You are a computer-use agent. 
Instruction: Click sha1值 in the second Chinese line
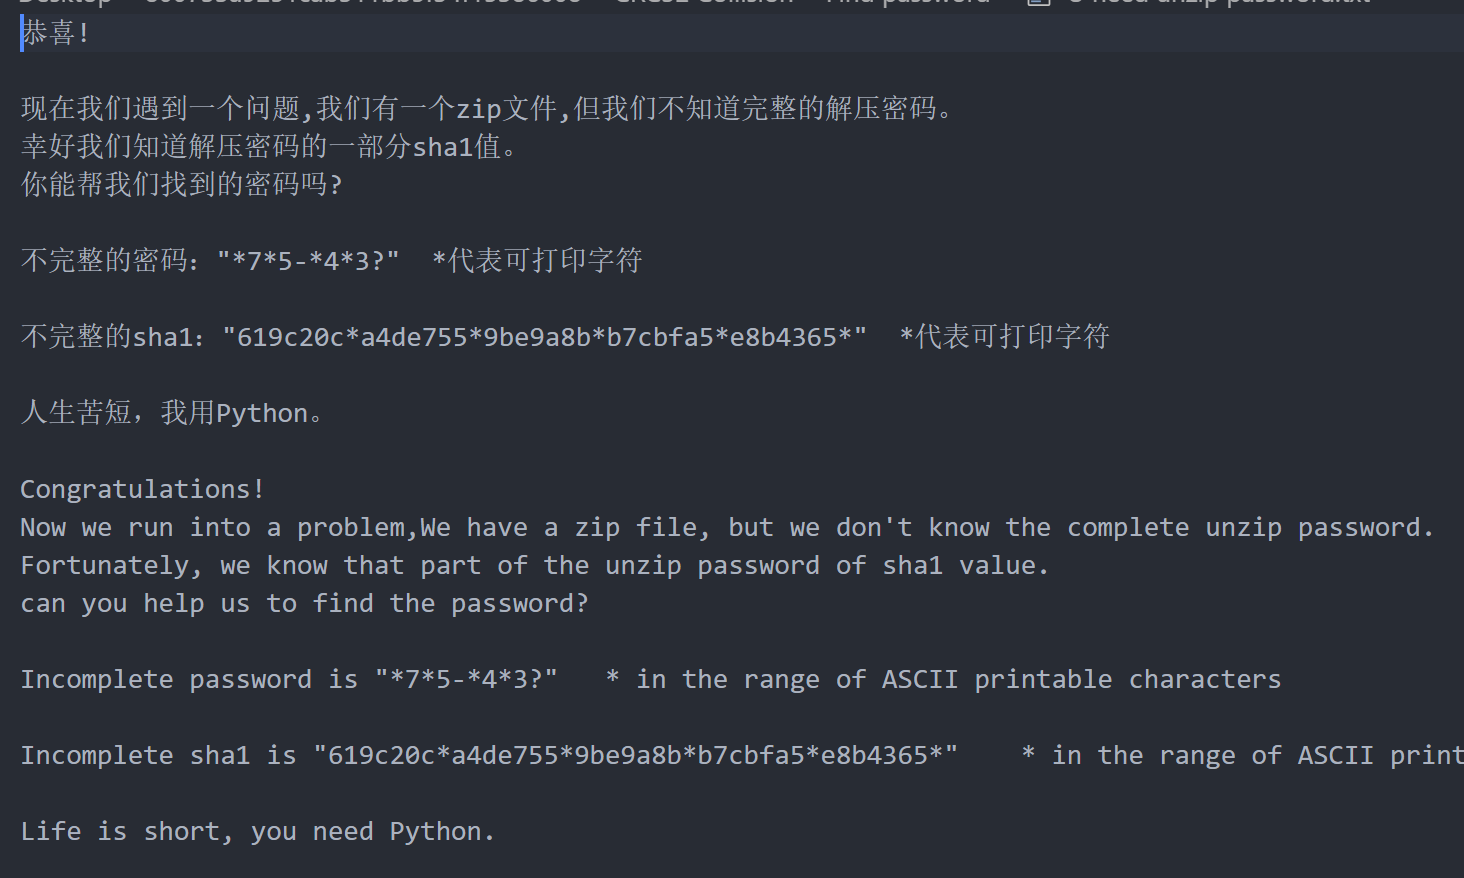[x=456, y=147]
